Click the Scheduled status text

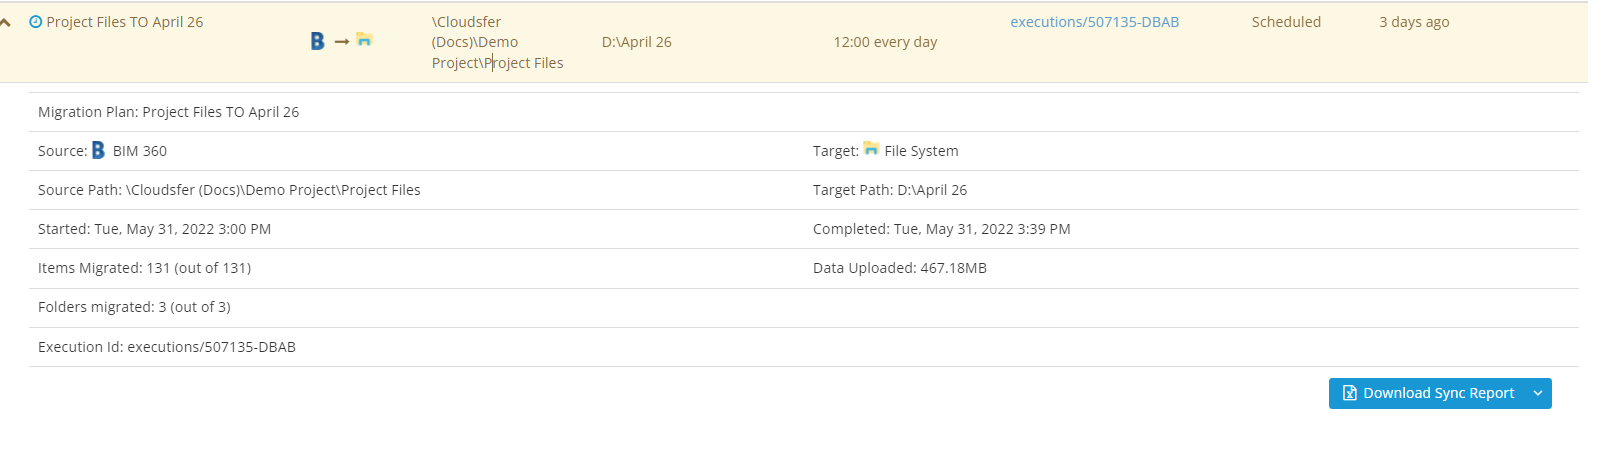pos(1286,22)
